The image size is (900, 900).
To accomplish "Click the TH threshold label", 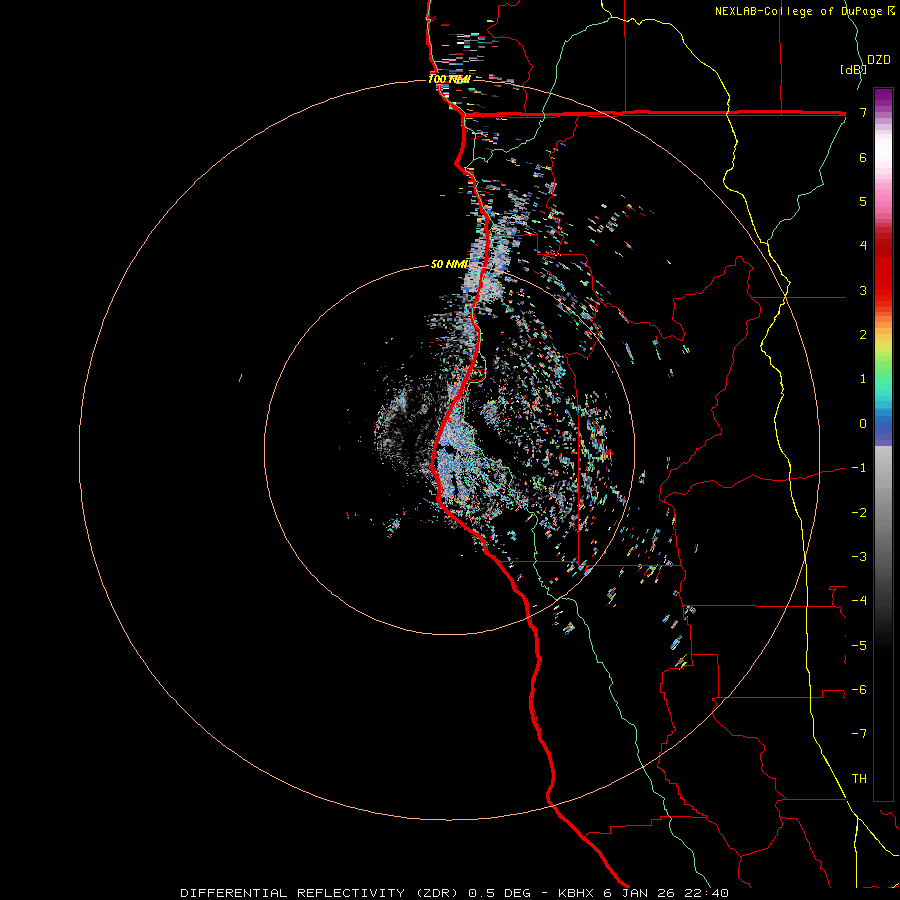I will coord(859,778).
